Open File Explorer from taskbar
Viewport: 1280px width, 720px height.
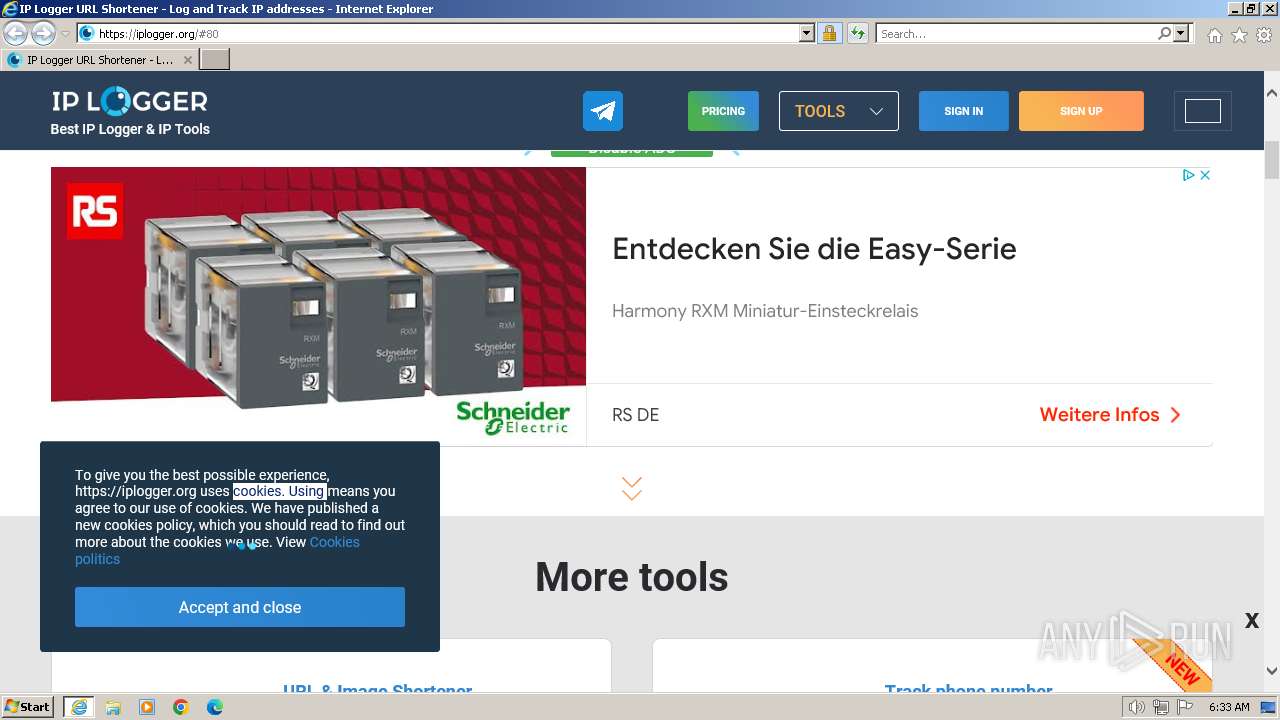113,707
